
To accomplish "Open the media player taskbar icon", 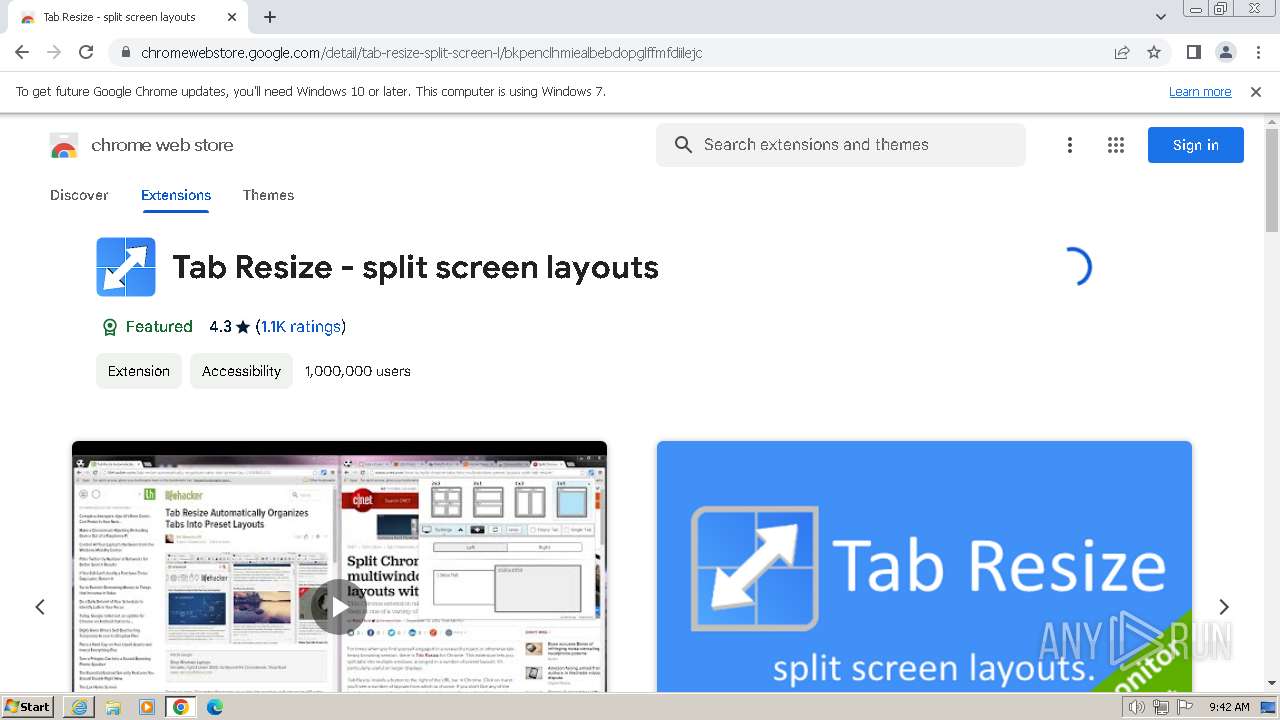I will tap(147, 707).
